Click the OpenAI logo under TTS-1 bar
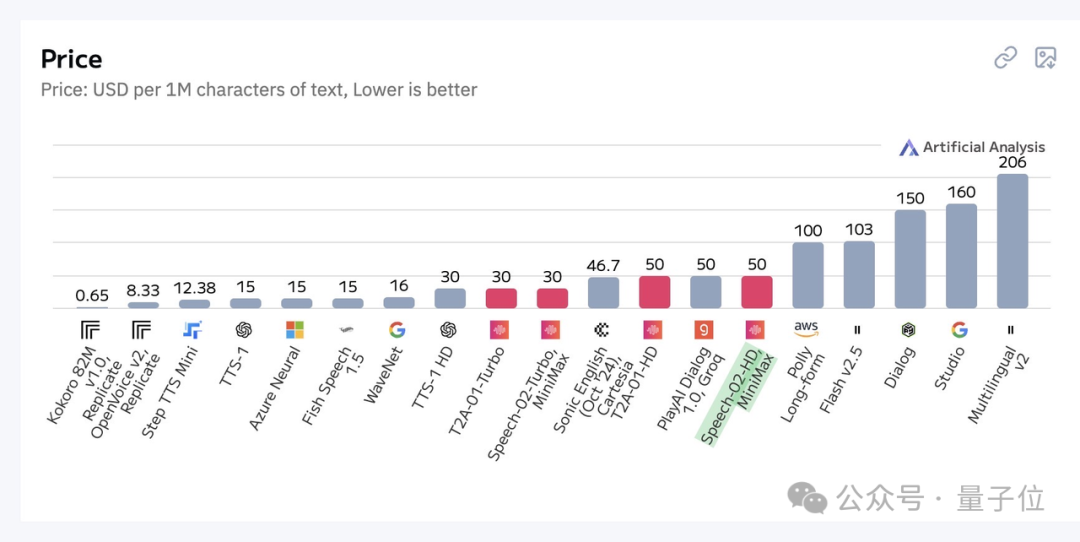The image size is (1080, 542). pos(243,330)
